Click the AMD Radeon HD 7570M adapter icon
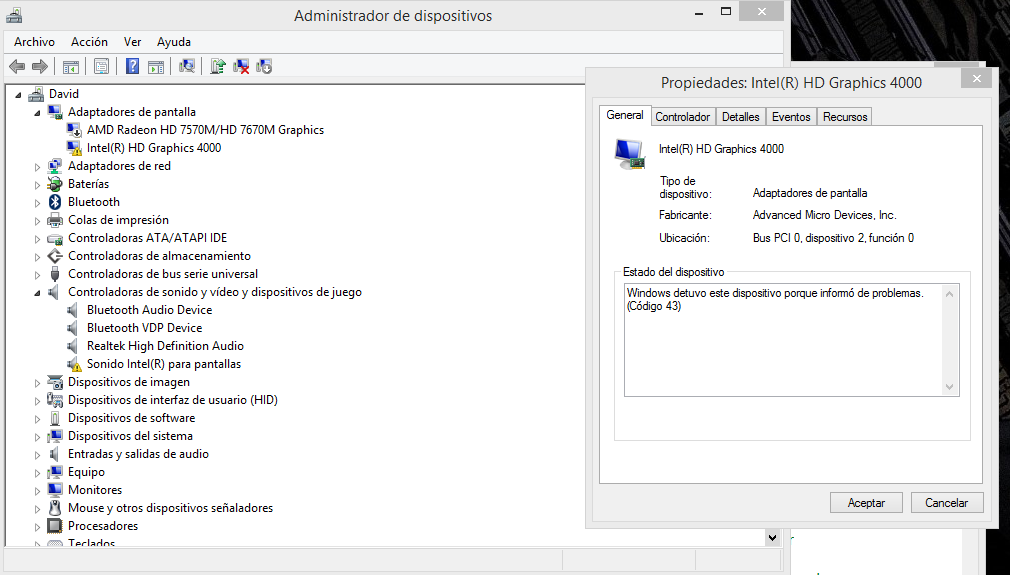Image resolution: width=1010 pixels, height=575 pixels. coord(75,130)
